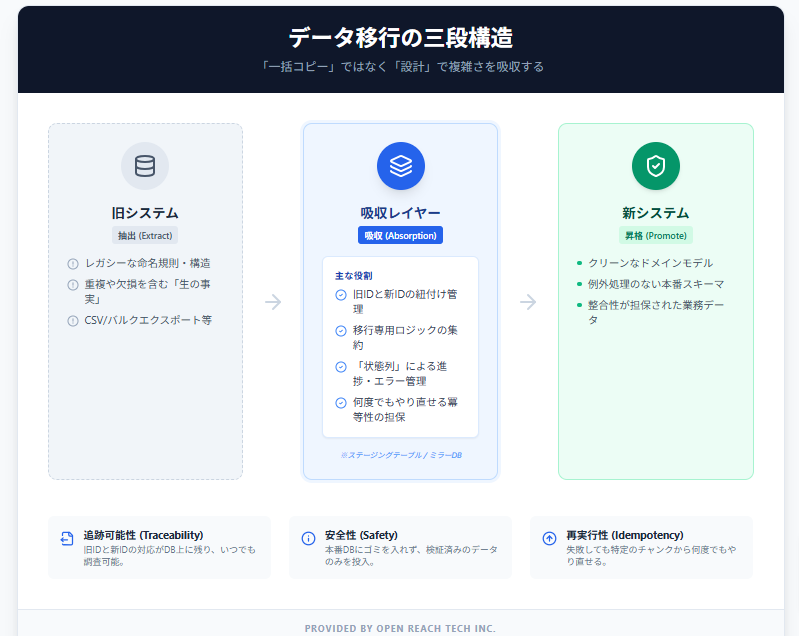Click the 抽出 (Extract) badge
799x636 pixels.
[x=145, y=236]
